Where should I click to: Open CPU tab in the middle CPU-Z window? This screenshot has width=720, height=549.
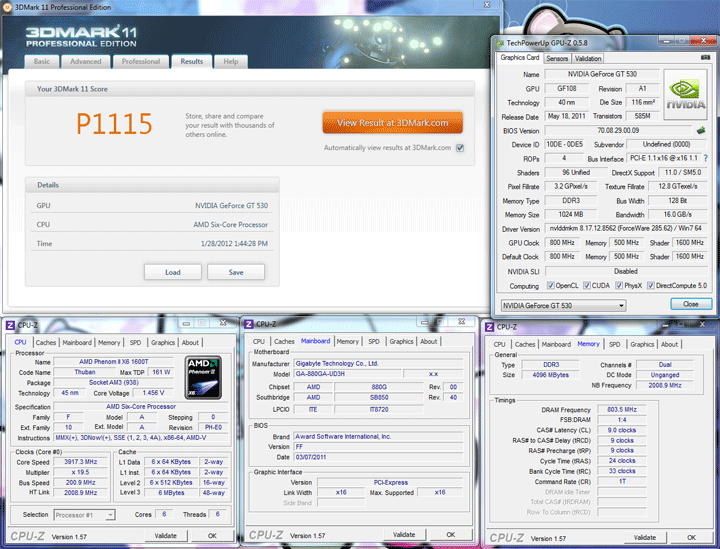(259, 342)
